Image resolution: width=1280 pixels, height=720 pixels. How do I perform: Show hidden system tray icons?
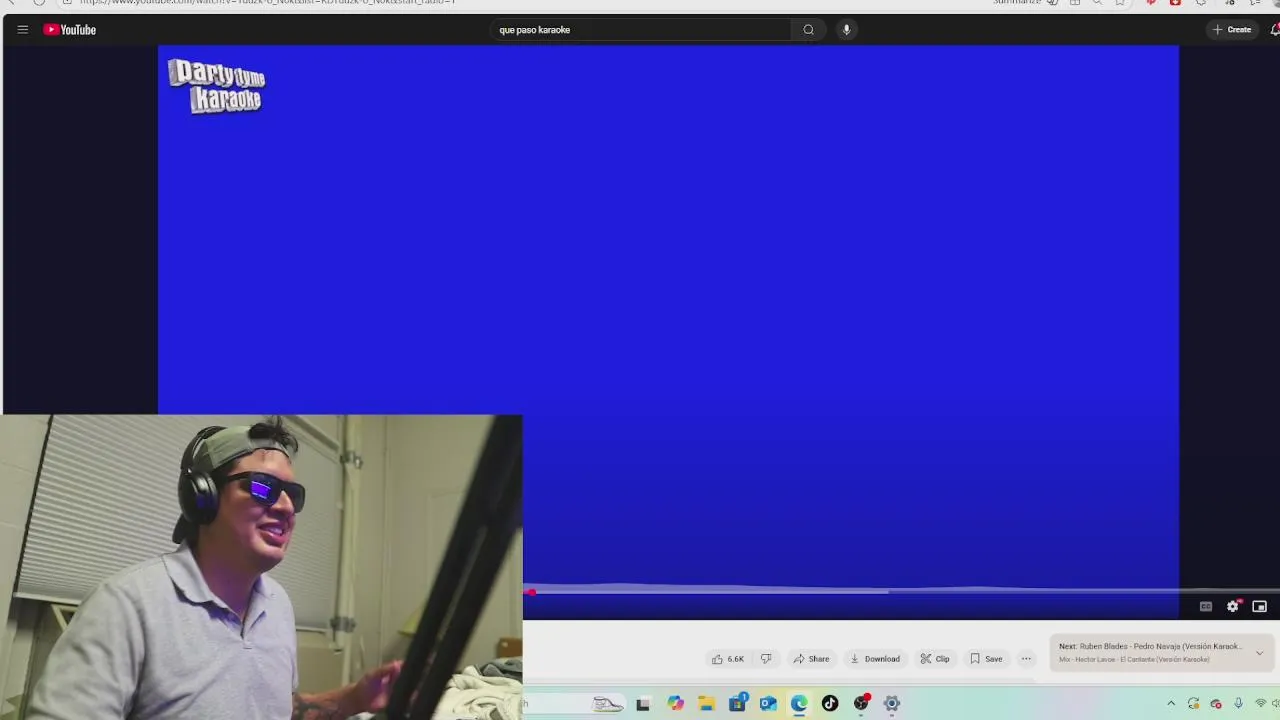[1171, 704]
